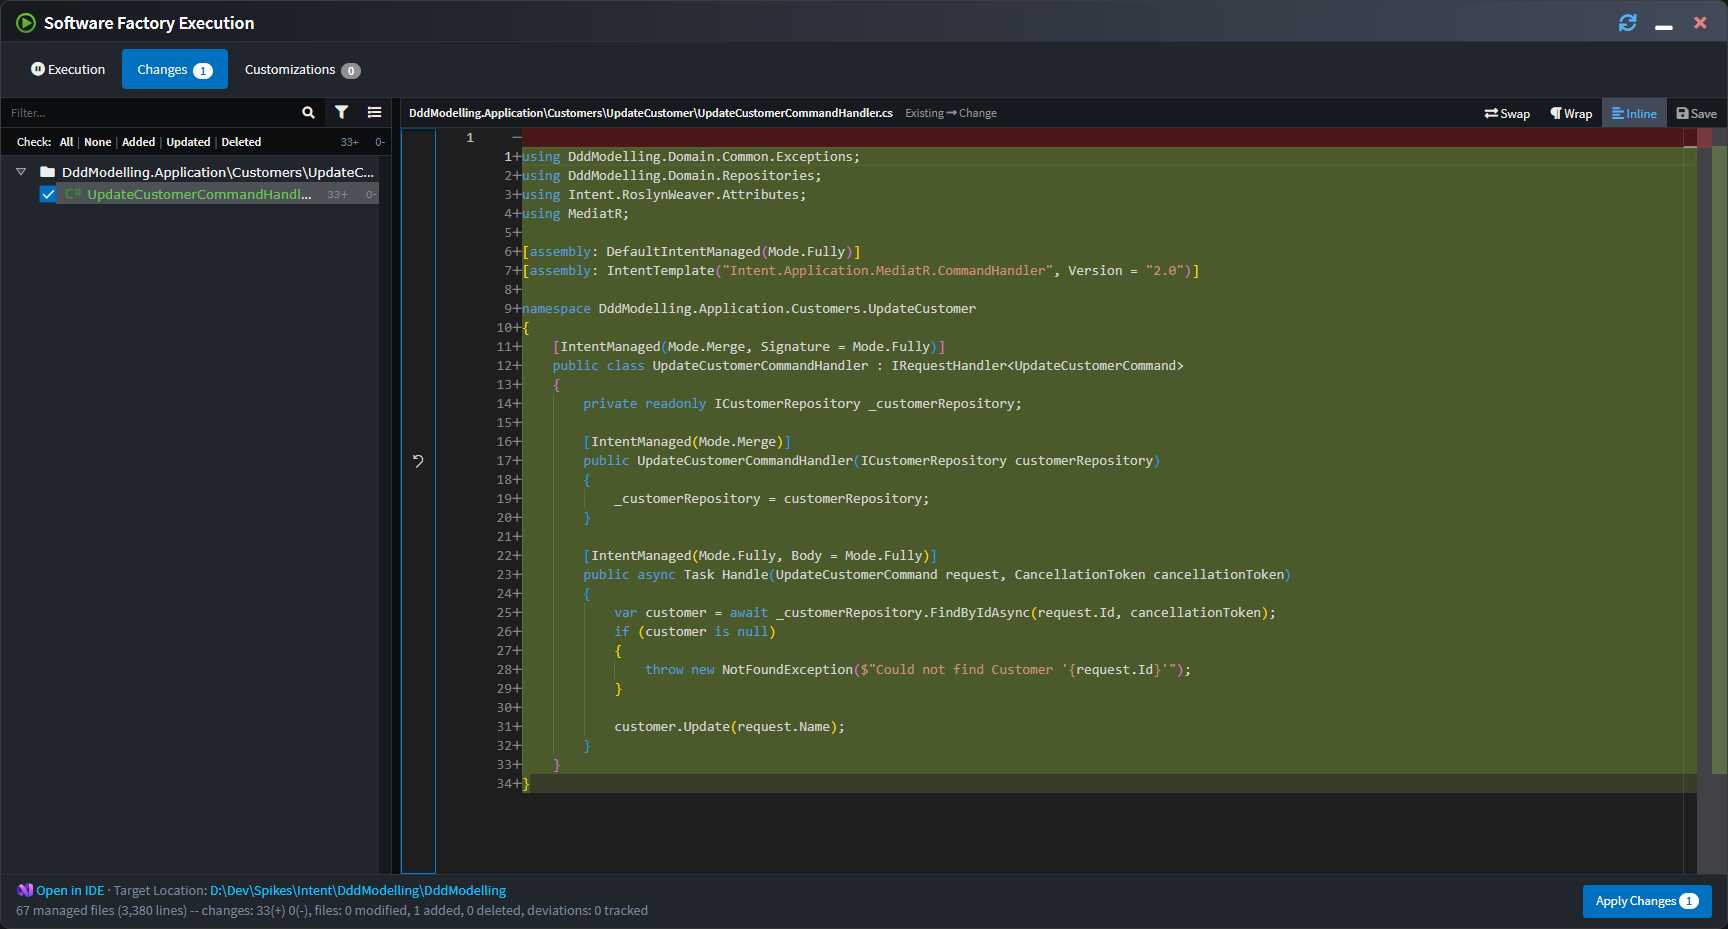Click the Filter input field
This screenshot has width=1728, height=929.
pos(150,113)
